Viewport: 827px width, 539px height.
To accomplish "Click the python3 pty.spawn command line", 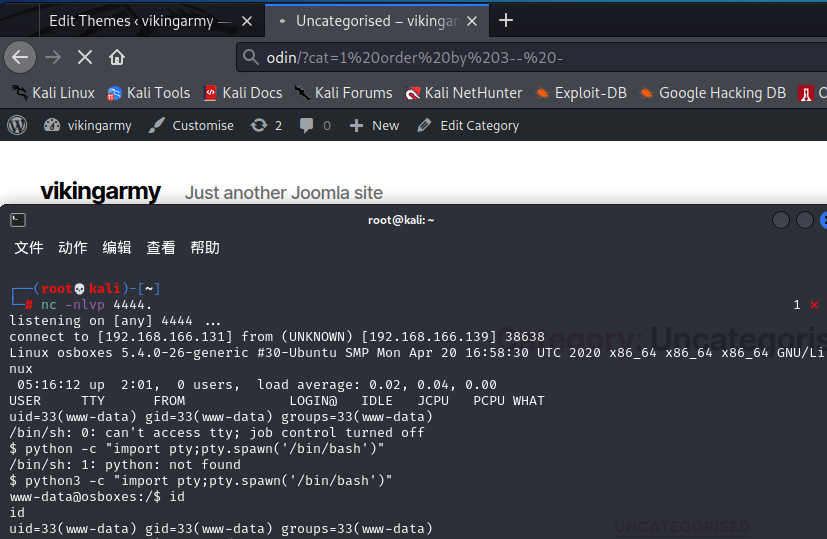I will (201, 481).
